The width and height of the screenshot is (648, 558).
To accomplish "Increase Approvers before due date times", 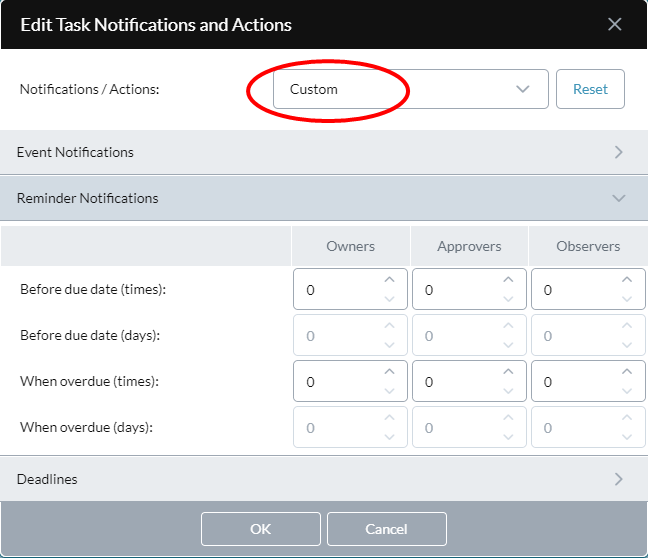I will pyautogui.click(x=508, y=280).
